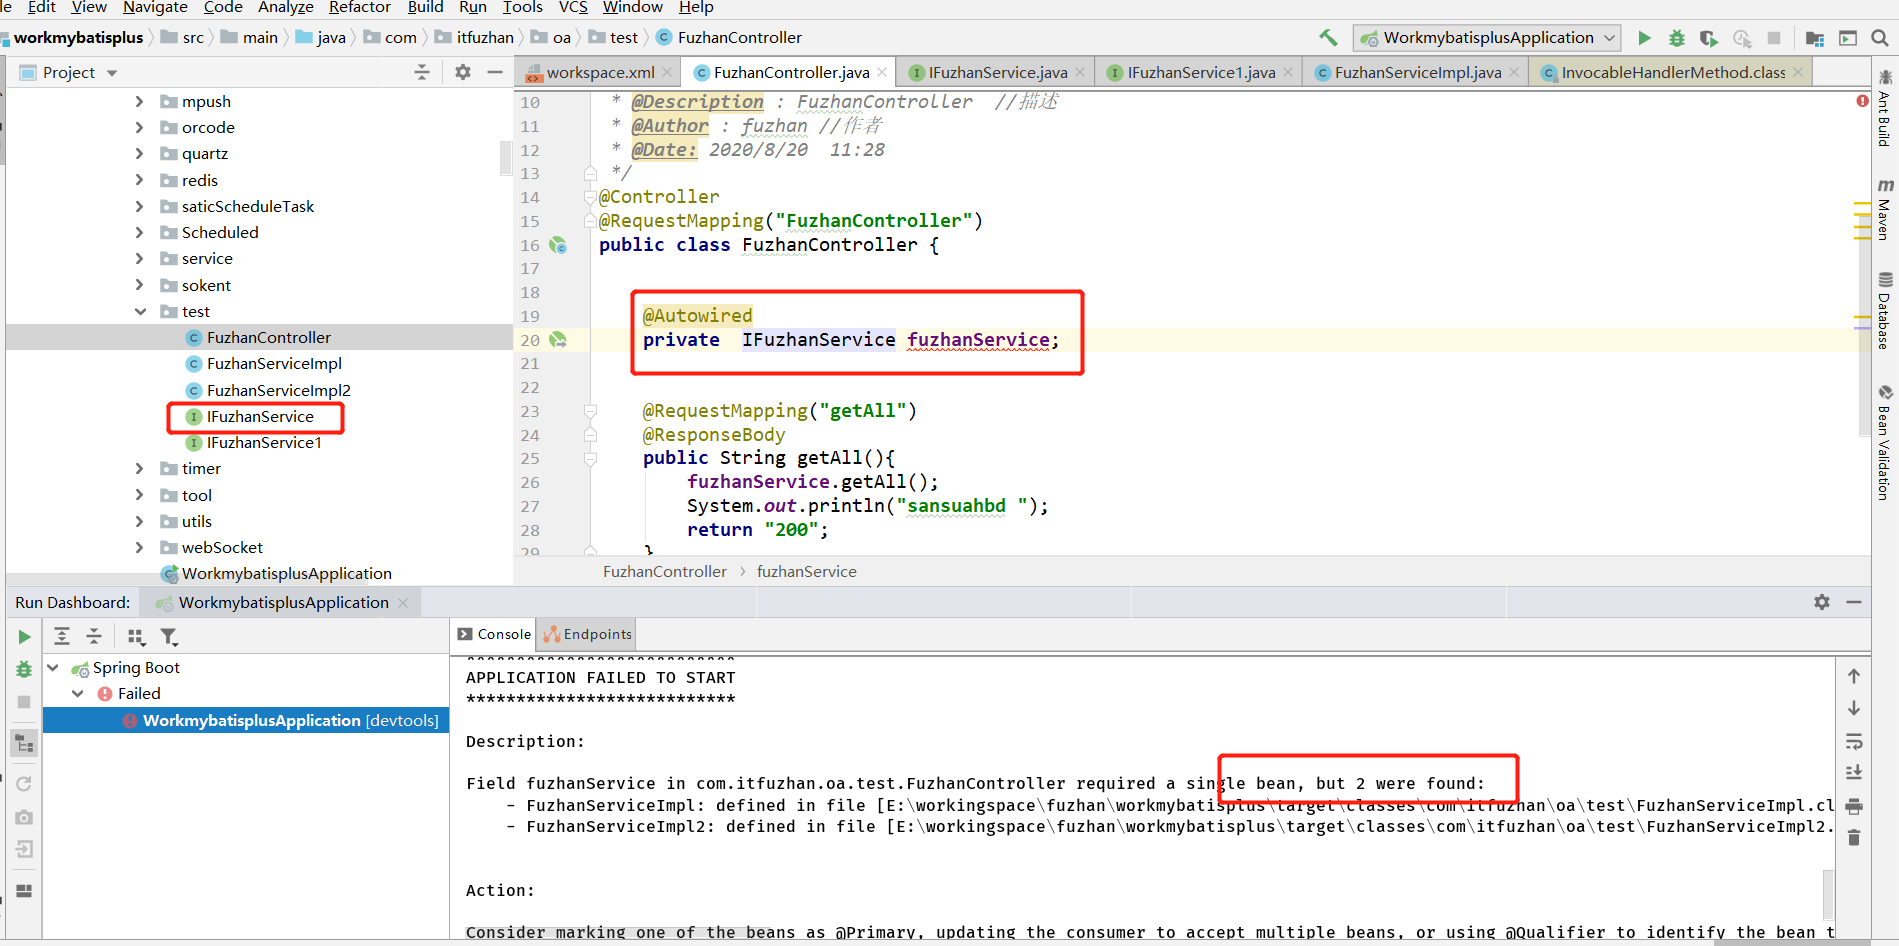Clear console with trash icon
The image size is (1899, 946).
[x=1854, y=838]
